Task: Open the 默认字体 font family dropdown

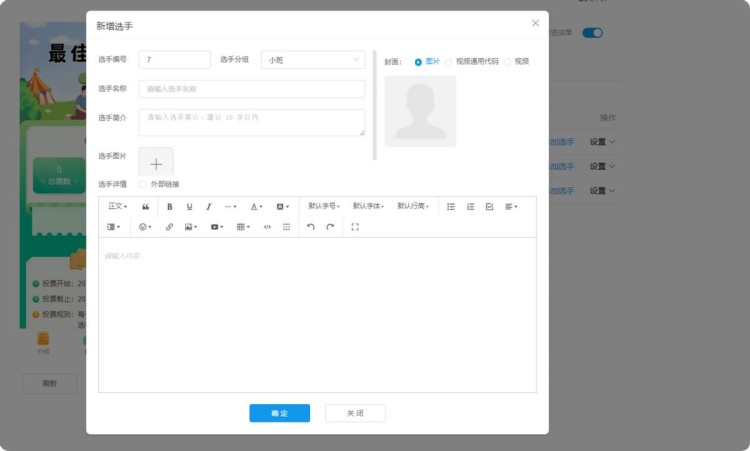Action: [368, 207]
